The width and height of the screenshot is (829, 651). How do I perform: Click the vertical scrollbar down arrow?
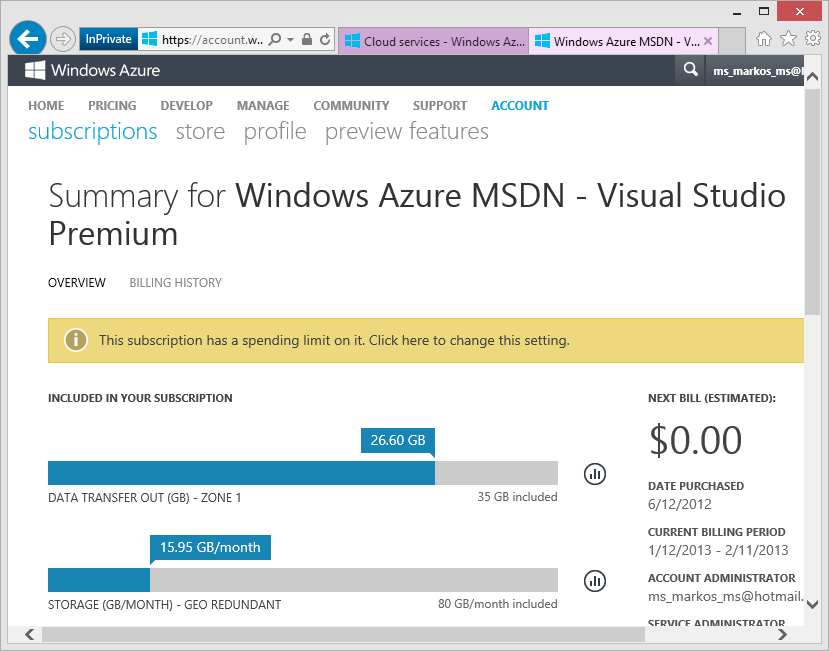point(812,605)
